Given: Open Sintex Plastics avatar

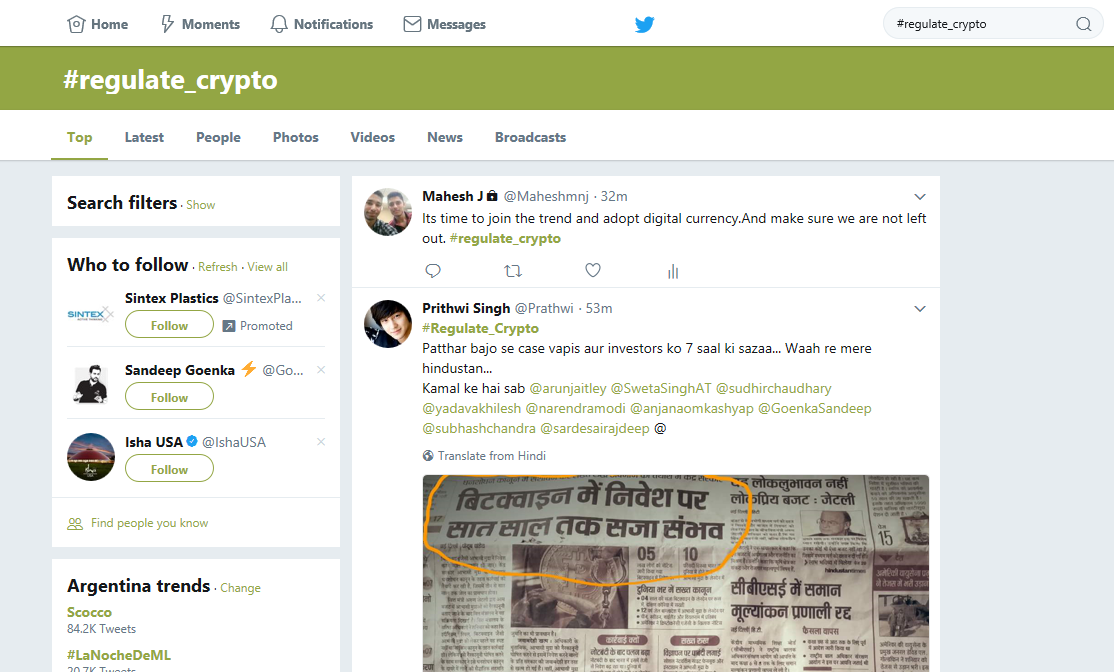Looking at the screenshot, I should (91, 313).
